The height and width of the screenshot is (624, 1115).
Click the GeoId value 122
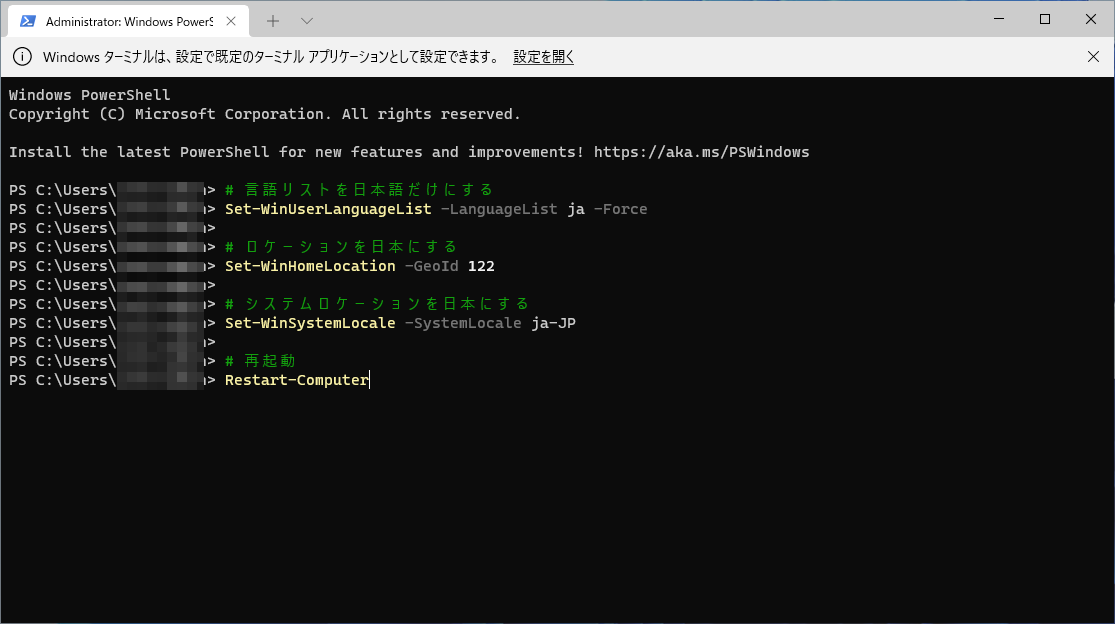[x=481, y=266]
